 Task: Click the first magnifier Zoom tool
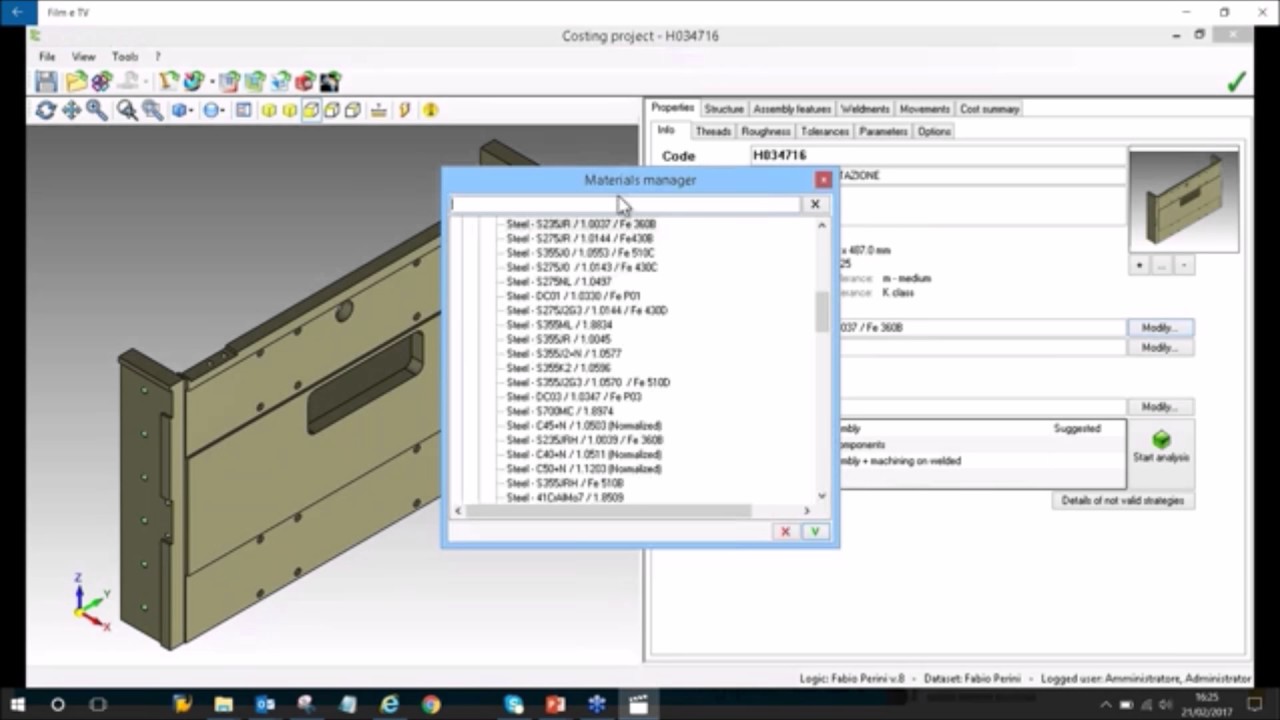tap(97, 110)
